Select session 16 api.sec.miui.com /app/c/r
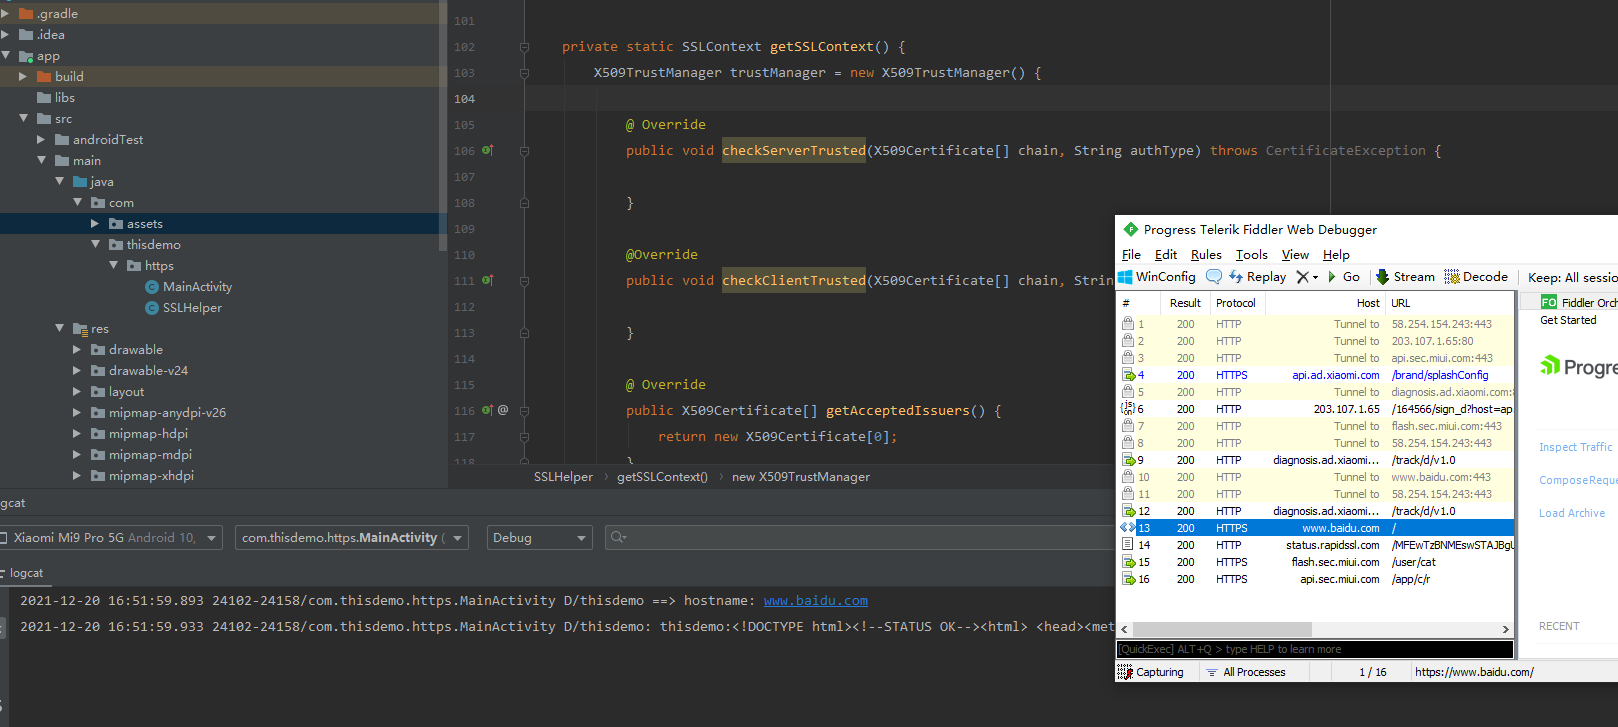The width and height of the screenshot is (1618, 727). pyautogui.click(x=1315, y=579)
